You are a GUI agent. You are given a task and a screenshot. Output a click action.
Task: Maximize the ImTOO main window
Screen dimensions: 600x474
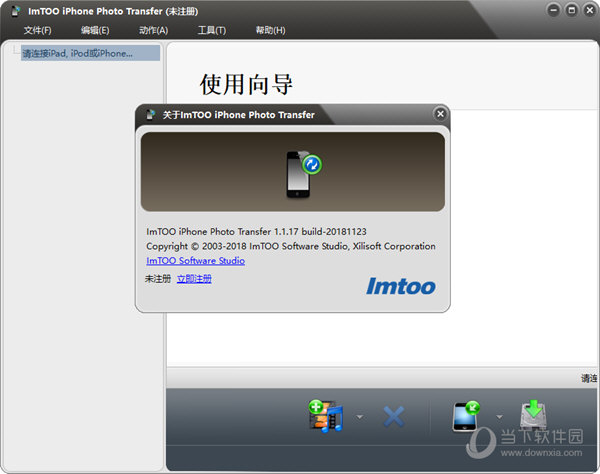click(x=572, y=10)
